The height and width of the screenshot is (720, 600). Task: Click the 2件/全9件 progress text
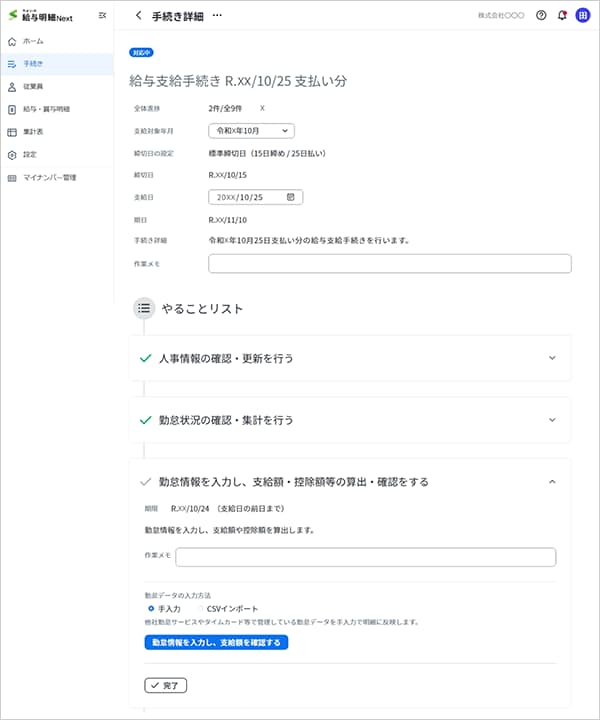pos(225,108)
